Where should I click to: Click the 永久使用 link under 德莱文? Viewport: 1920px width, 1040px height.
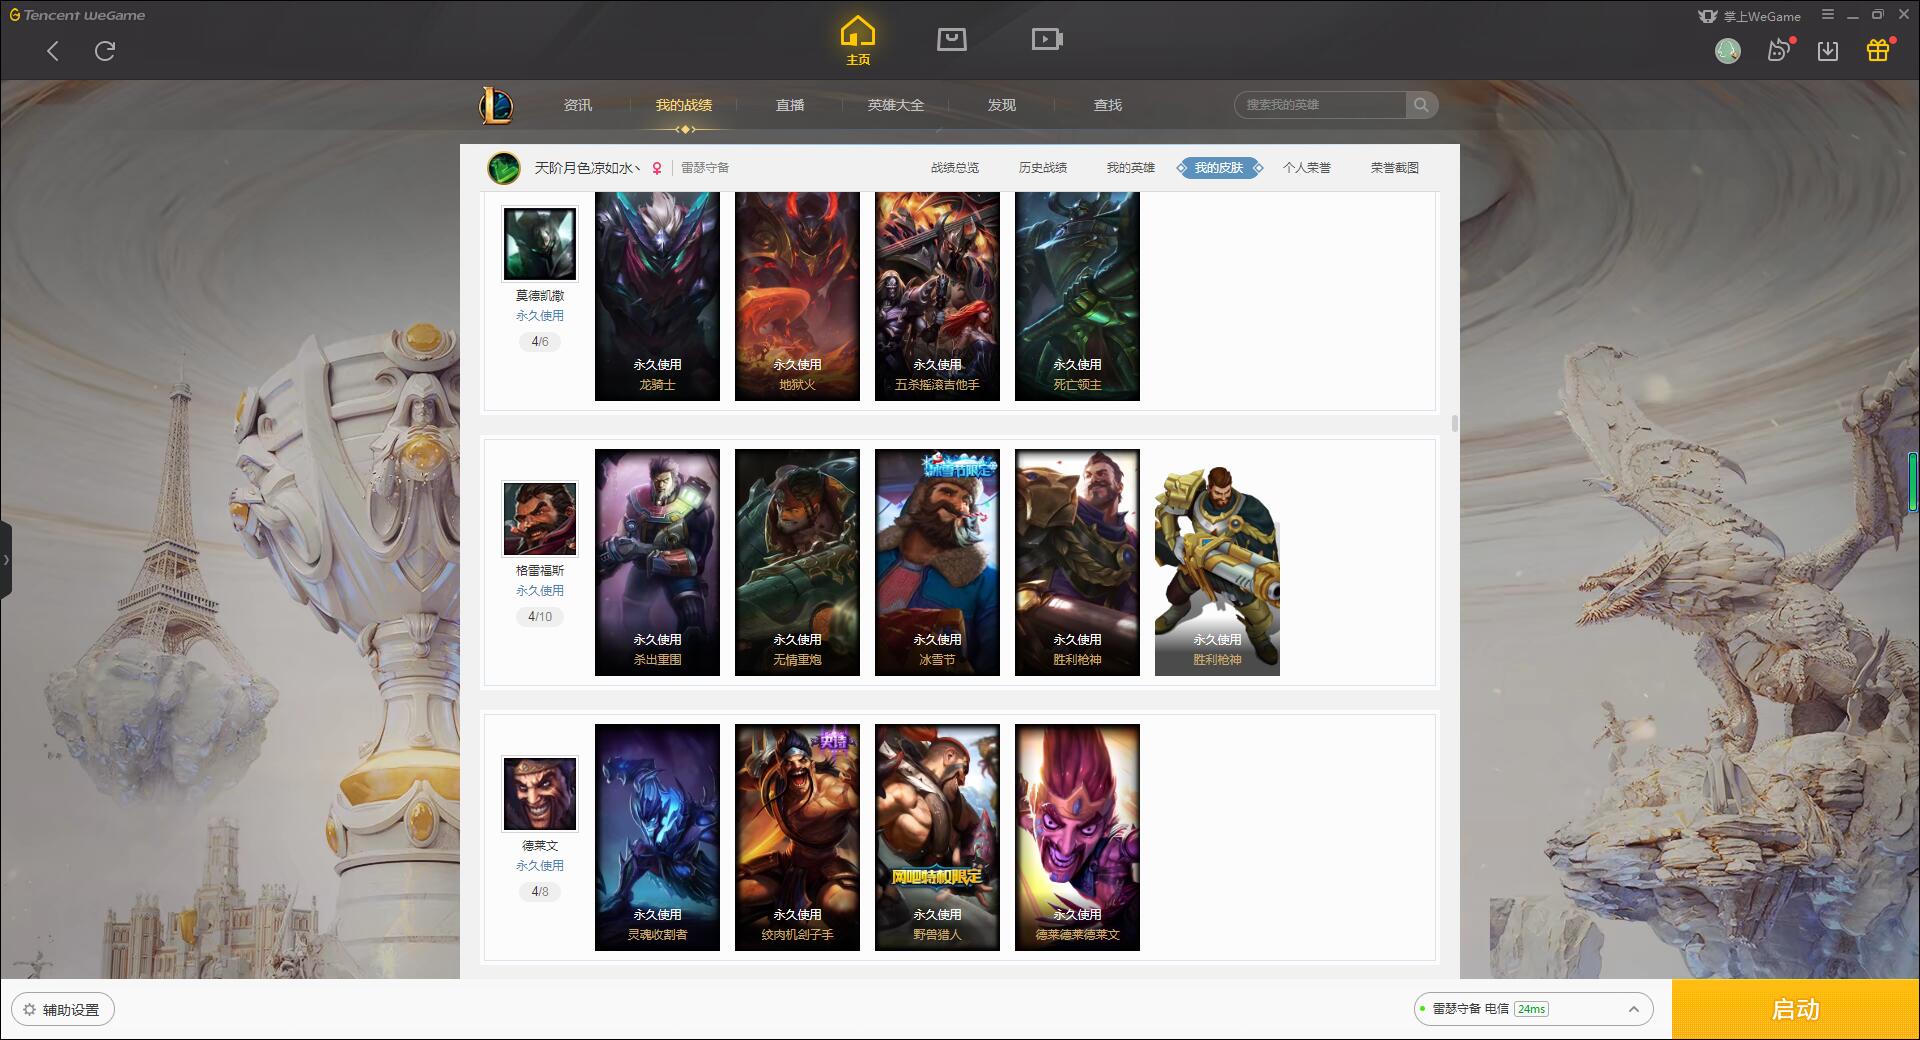tap(540, 866)
